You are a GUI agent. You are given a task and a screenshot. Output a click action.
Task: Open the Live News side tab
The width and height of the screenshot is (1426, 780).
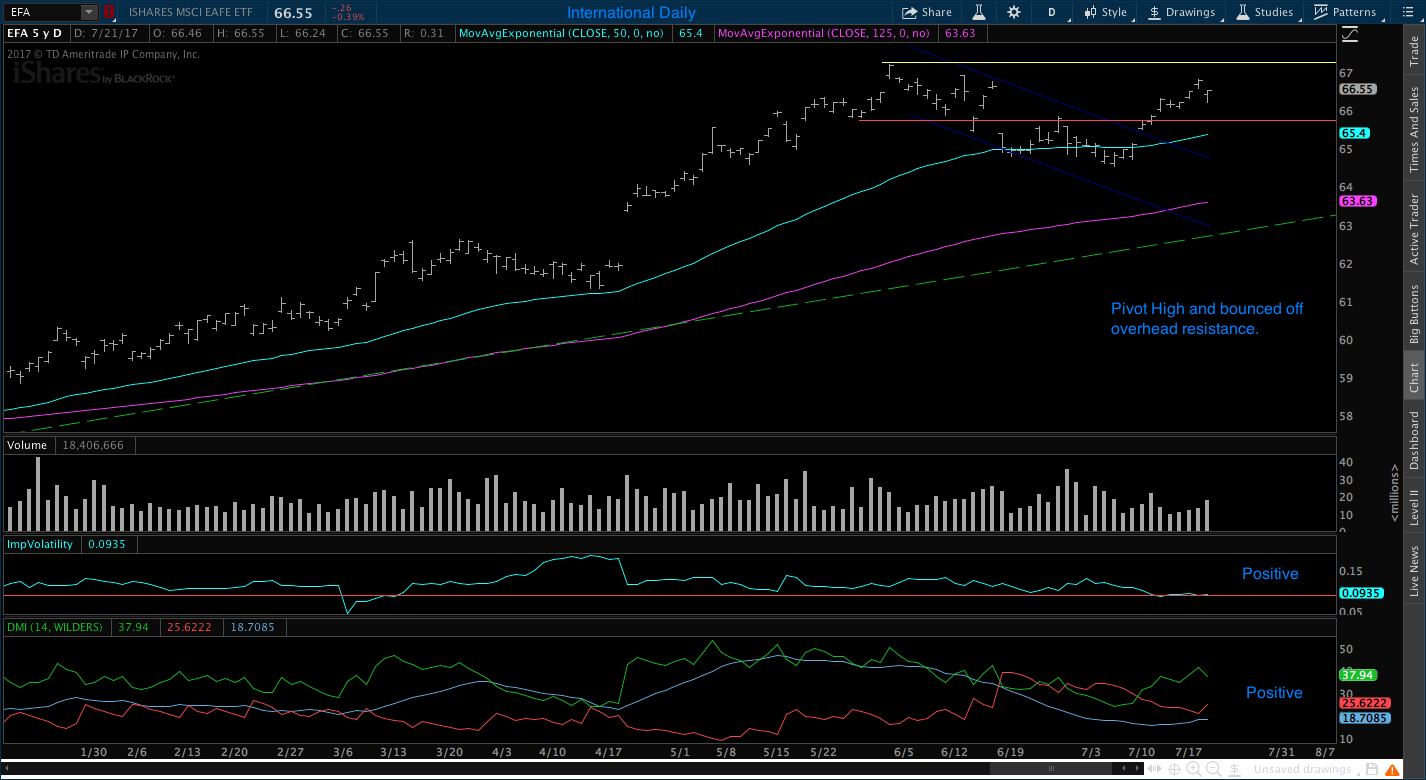tap(1414, 572)
